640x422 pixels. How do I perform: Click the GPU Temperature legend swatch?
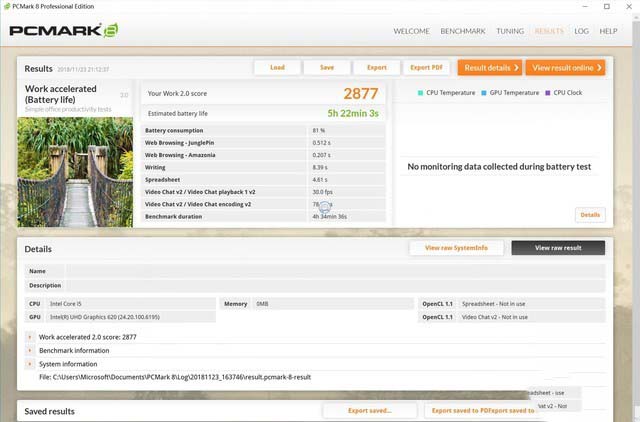click(484, 93)
